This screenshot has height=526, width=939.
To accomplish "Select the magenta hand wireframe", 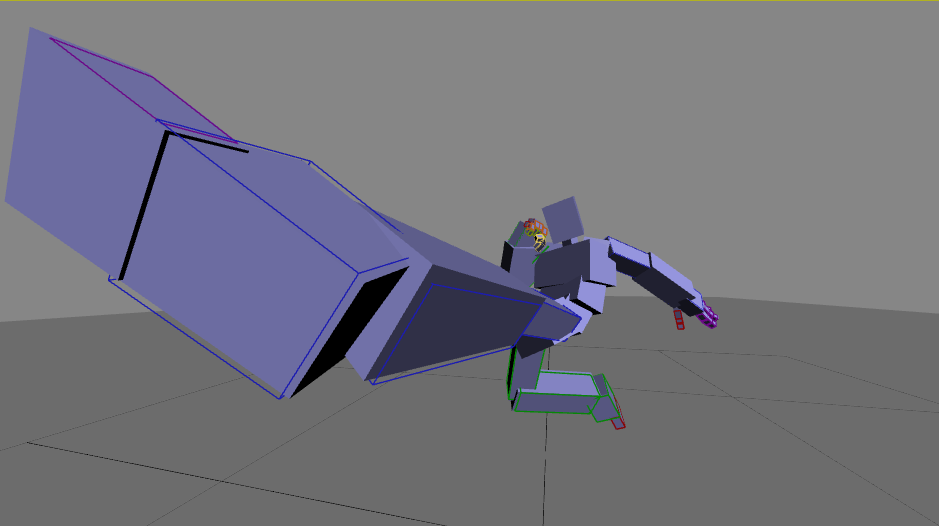I will [x=708, y=315].
